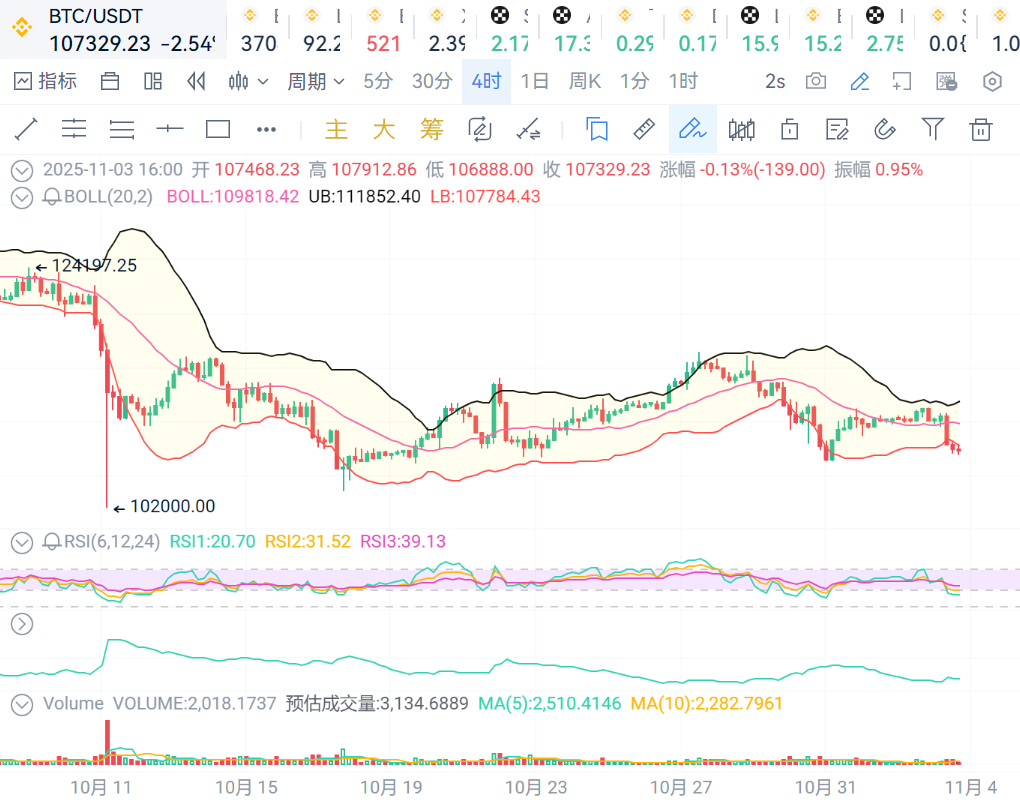Click the funnel filter icon

(x=932, y=128)
